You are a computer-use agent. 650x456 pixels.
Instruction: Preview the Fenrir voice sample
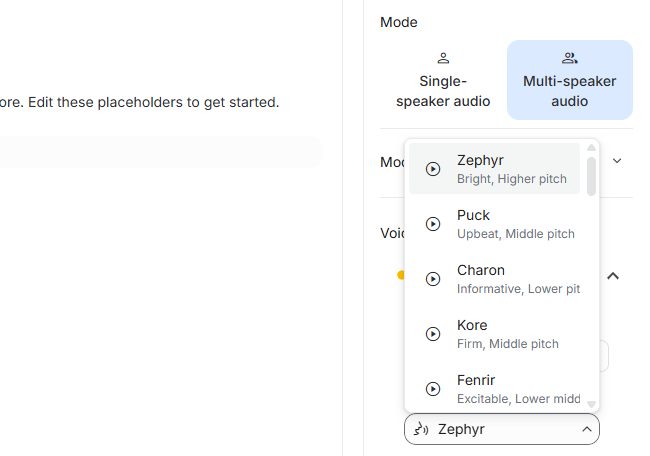433,389
